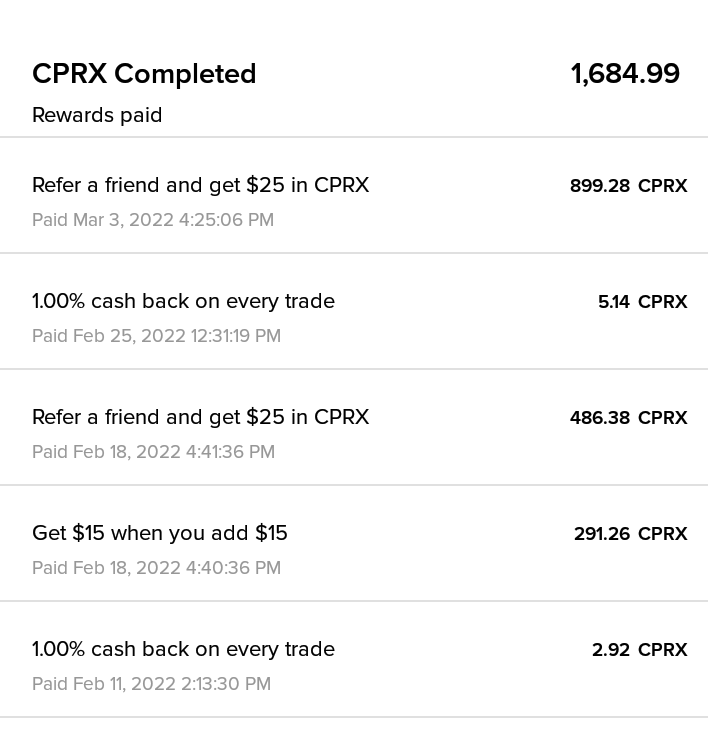Select the 5.14 CPRX amount
This screenshot has height=751, width=708.
642,302
